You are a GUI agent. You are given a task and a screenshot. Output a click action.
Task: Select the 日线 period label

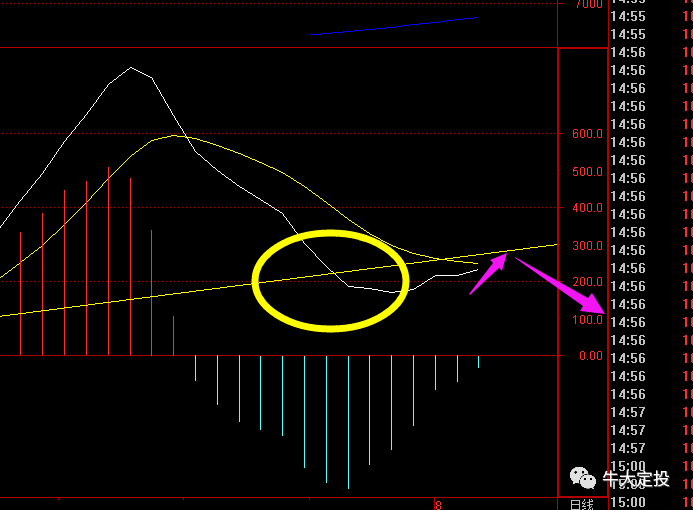point(582,503)
